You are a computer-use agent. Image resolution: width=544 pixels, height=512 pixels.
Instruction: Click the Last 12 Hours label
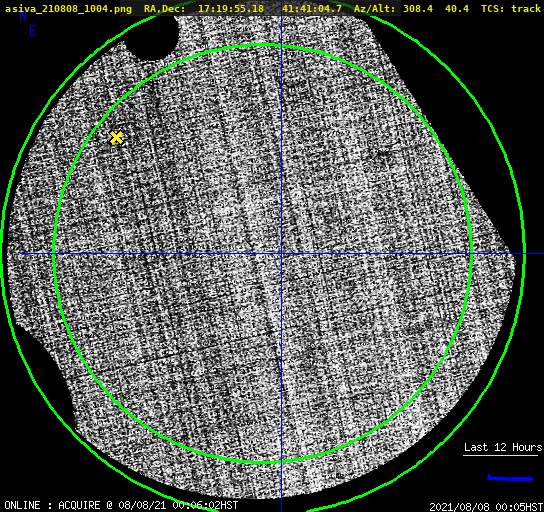[503, 447]
